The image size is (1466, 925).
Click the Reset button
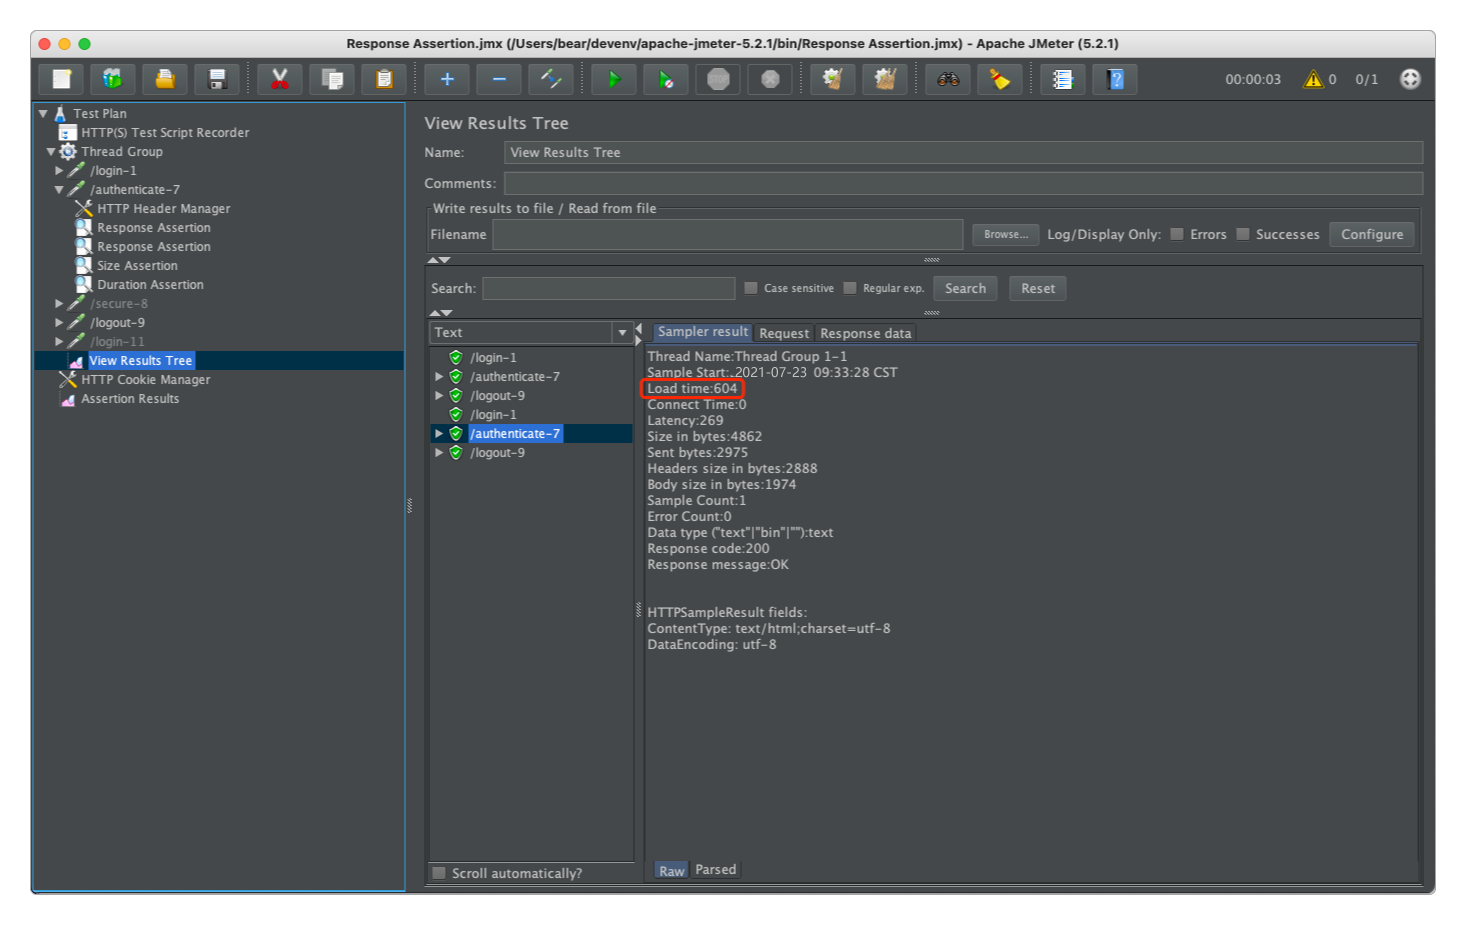tap(1038, 288)
